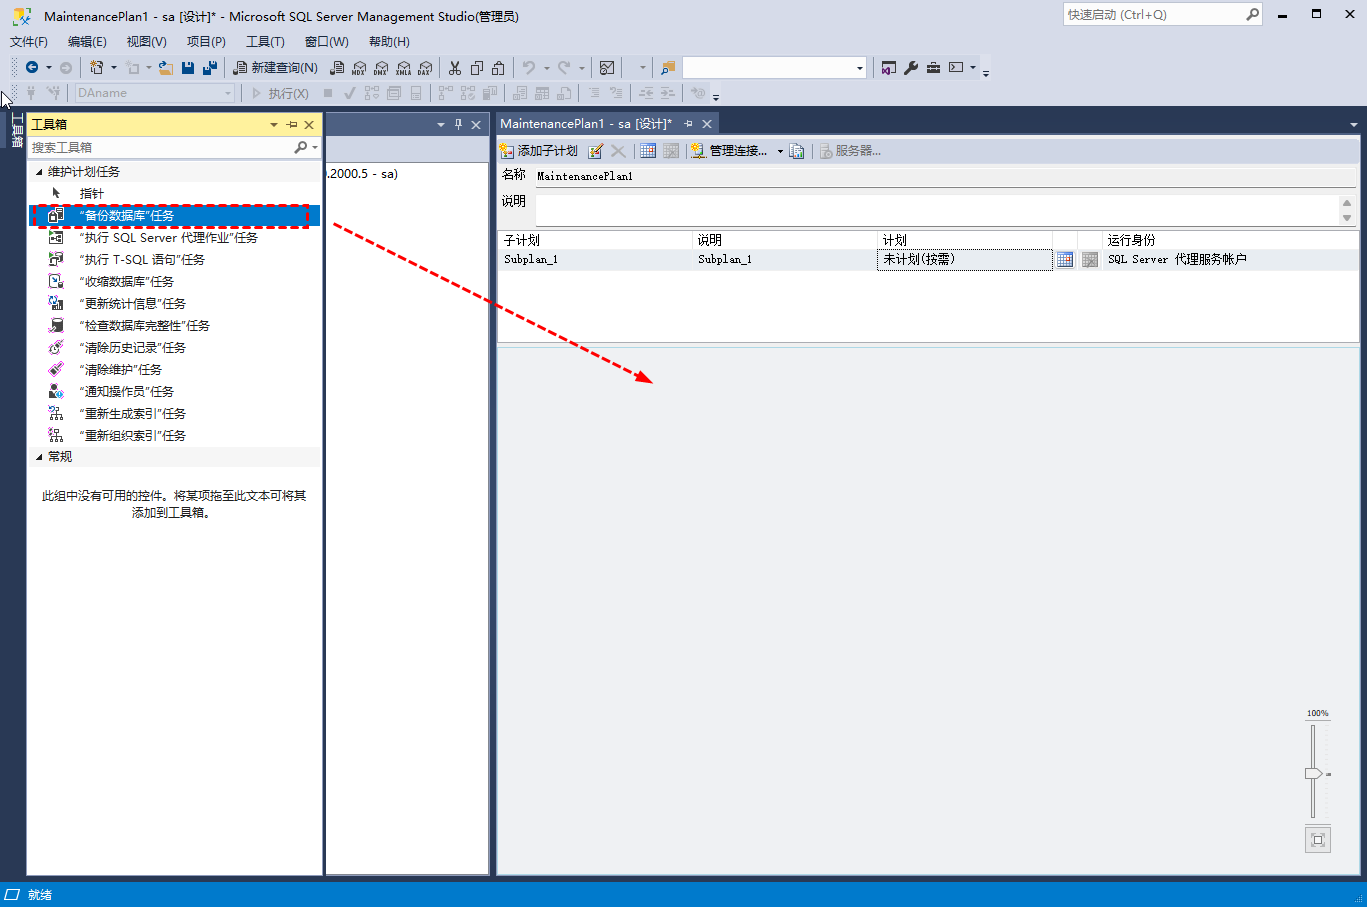Open the 工具(T) menu
This screenshot has height=907, width=1367.
pos(264,41)
